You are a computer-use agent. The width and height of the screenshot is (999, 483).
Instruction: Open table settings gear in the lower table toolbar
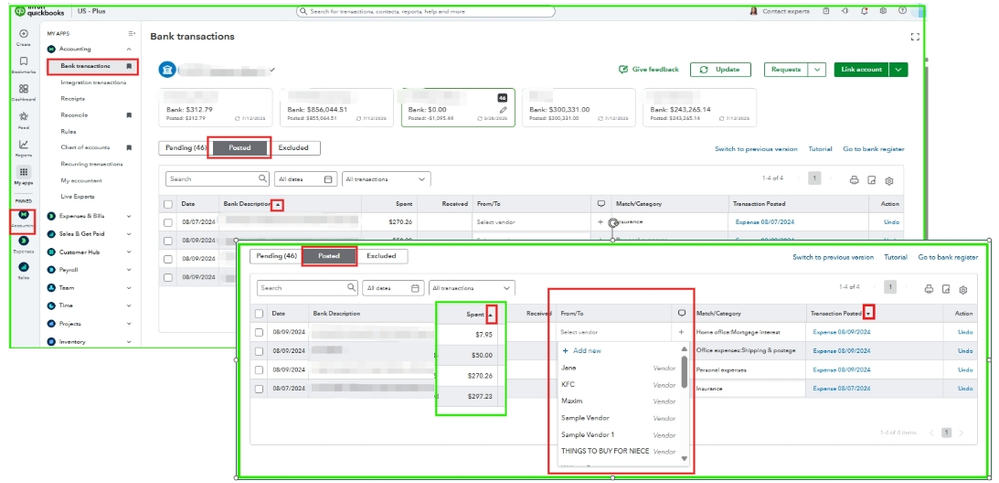click(963, 289)
